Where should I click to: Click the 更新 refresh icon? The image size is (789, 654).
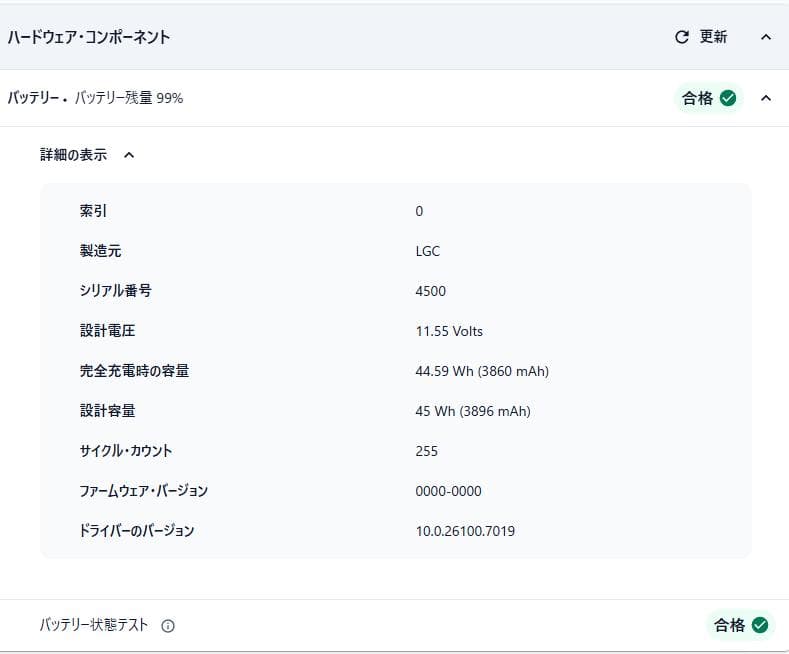(682, 37)
